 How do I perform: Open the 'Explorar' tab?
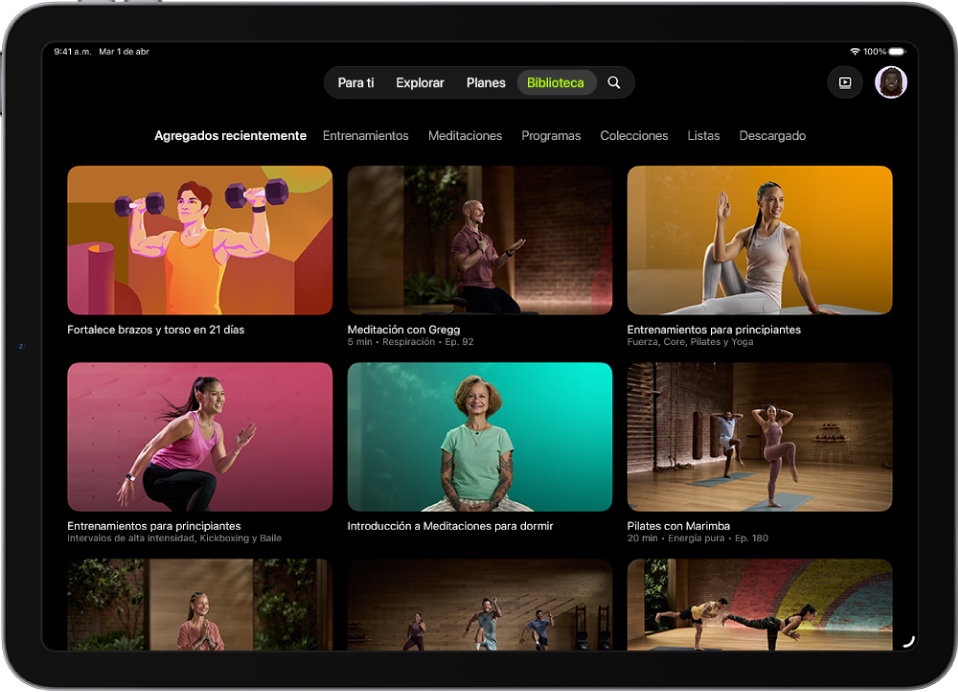[419, 83]
